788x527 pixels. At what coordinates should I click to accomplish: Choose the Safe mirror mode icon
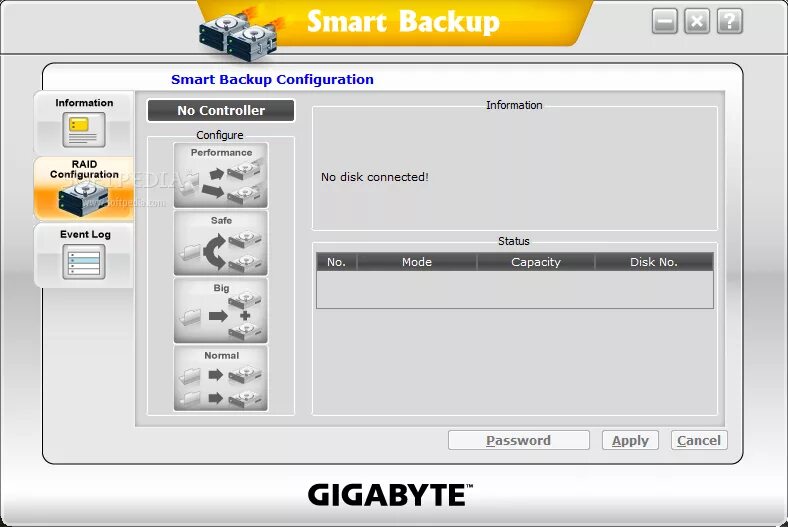221,243
